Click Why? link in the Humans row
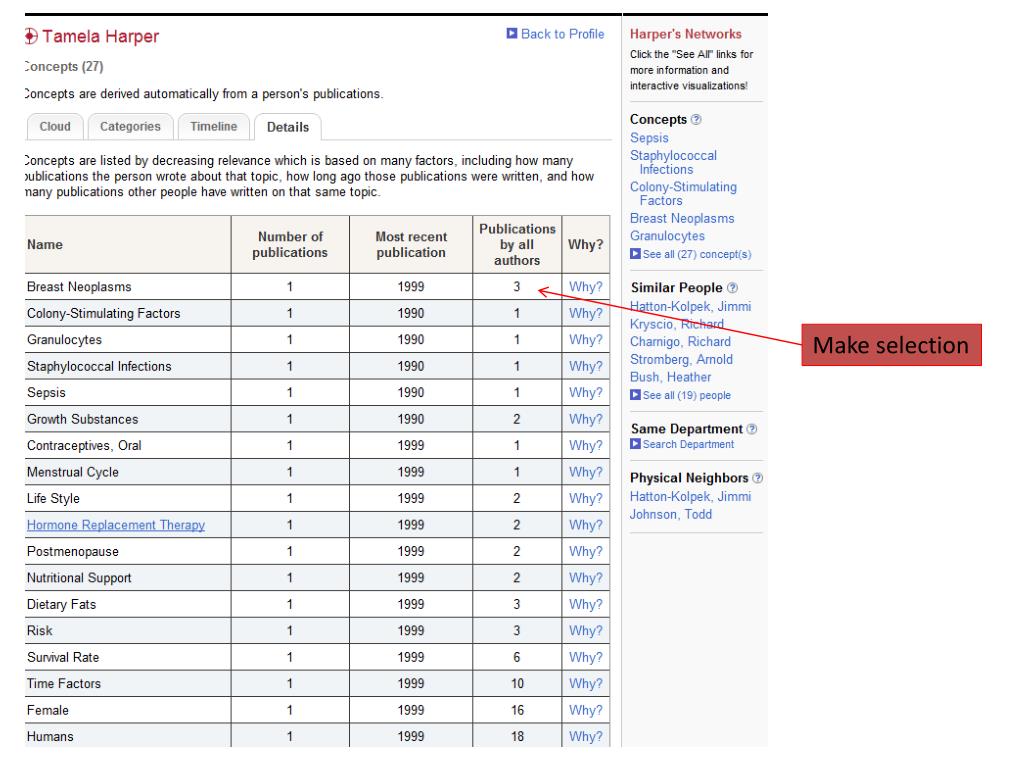The height and width of the screenshot is (768, 1024). tap(585, 737)
